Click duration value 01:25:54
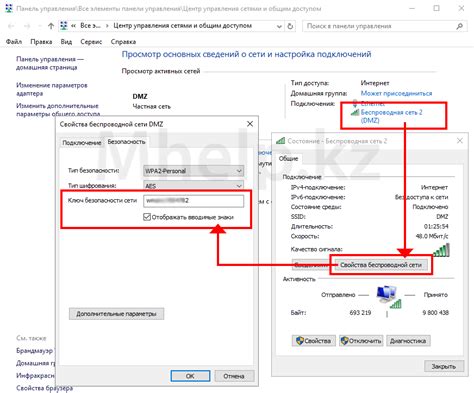 (x=436, y=226)
